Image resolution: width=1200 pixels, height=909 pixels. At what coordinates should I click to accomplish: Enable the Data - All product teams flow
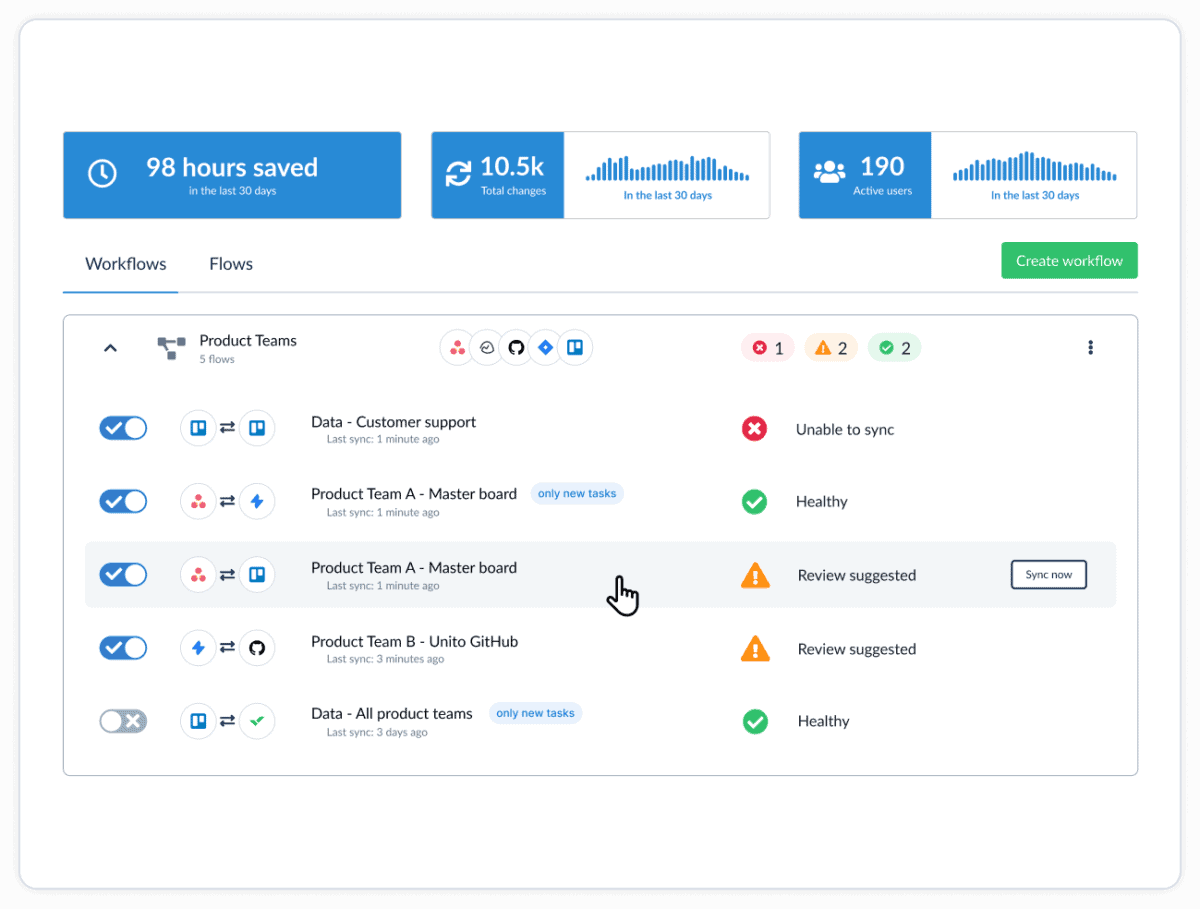point(123,720)
